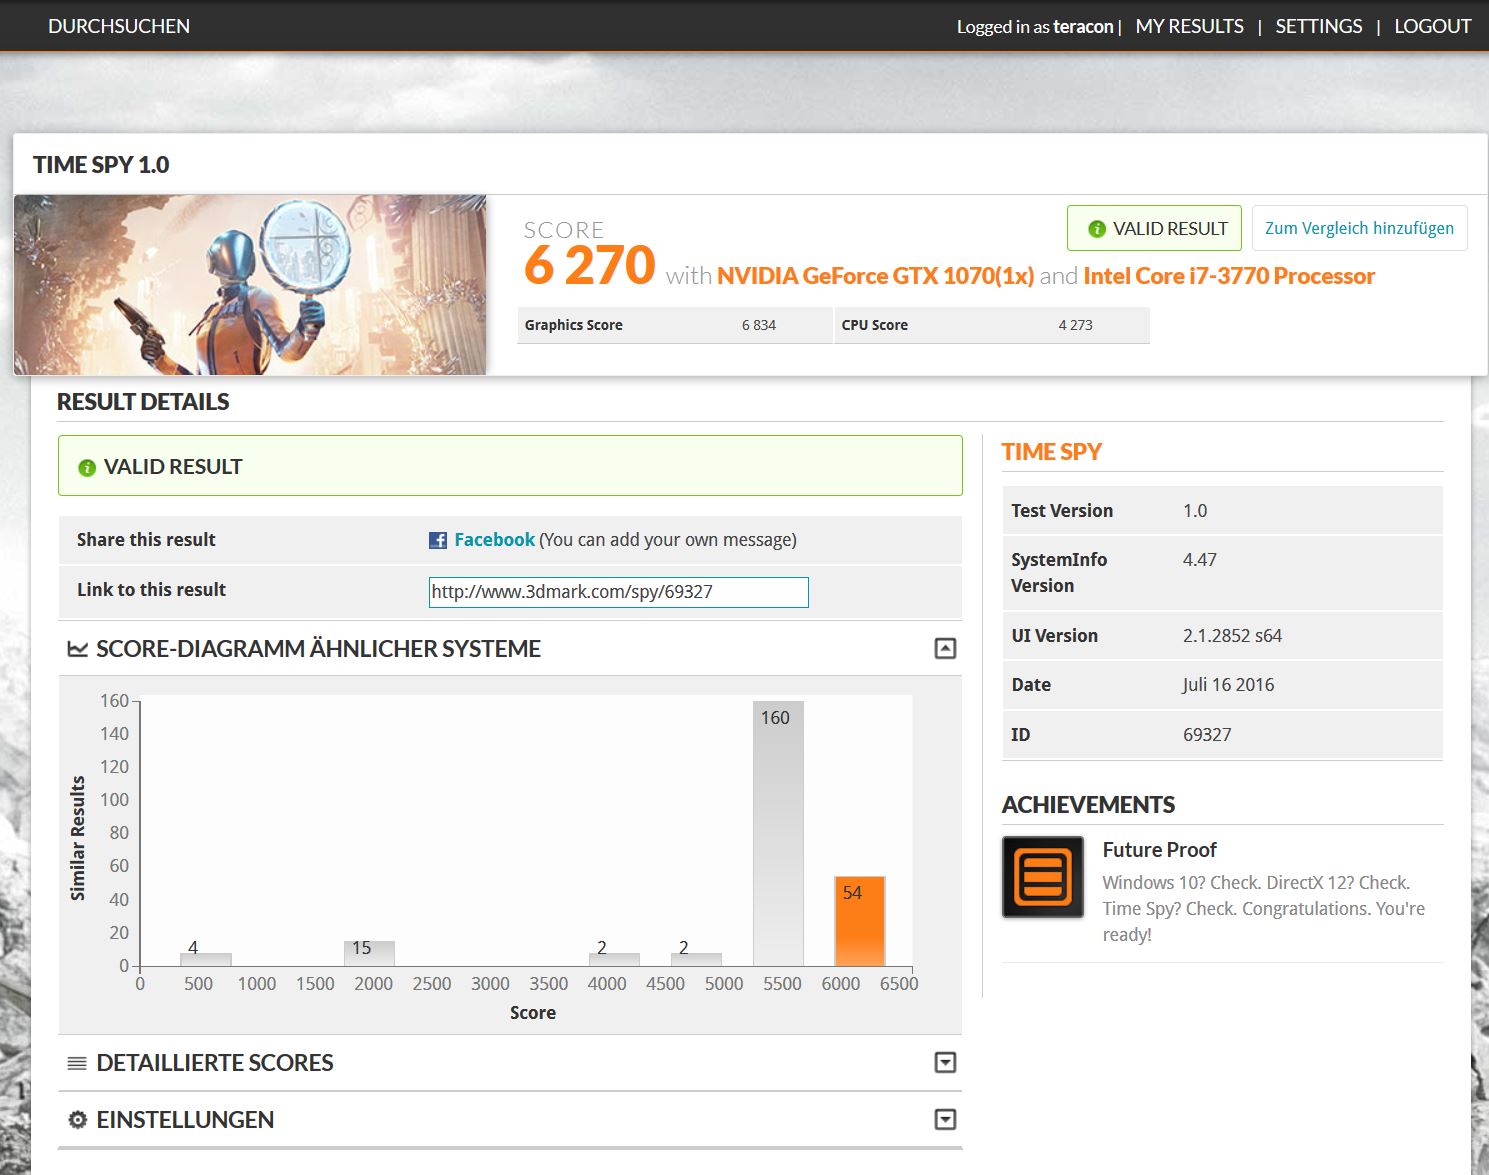Open SETTINGS in the top bar
This screenshot has height=1175, width=1489.
(1318, 26)
